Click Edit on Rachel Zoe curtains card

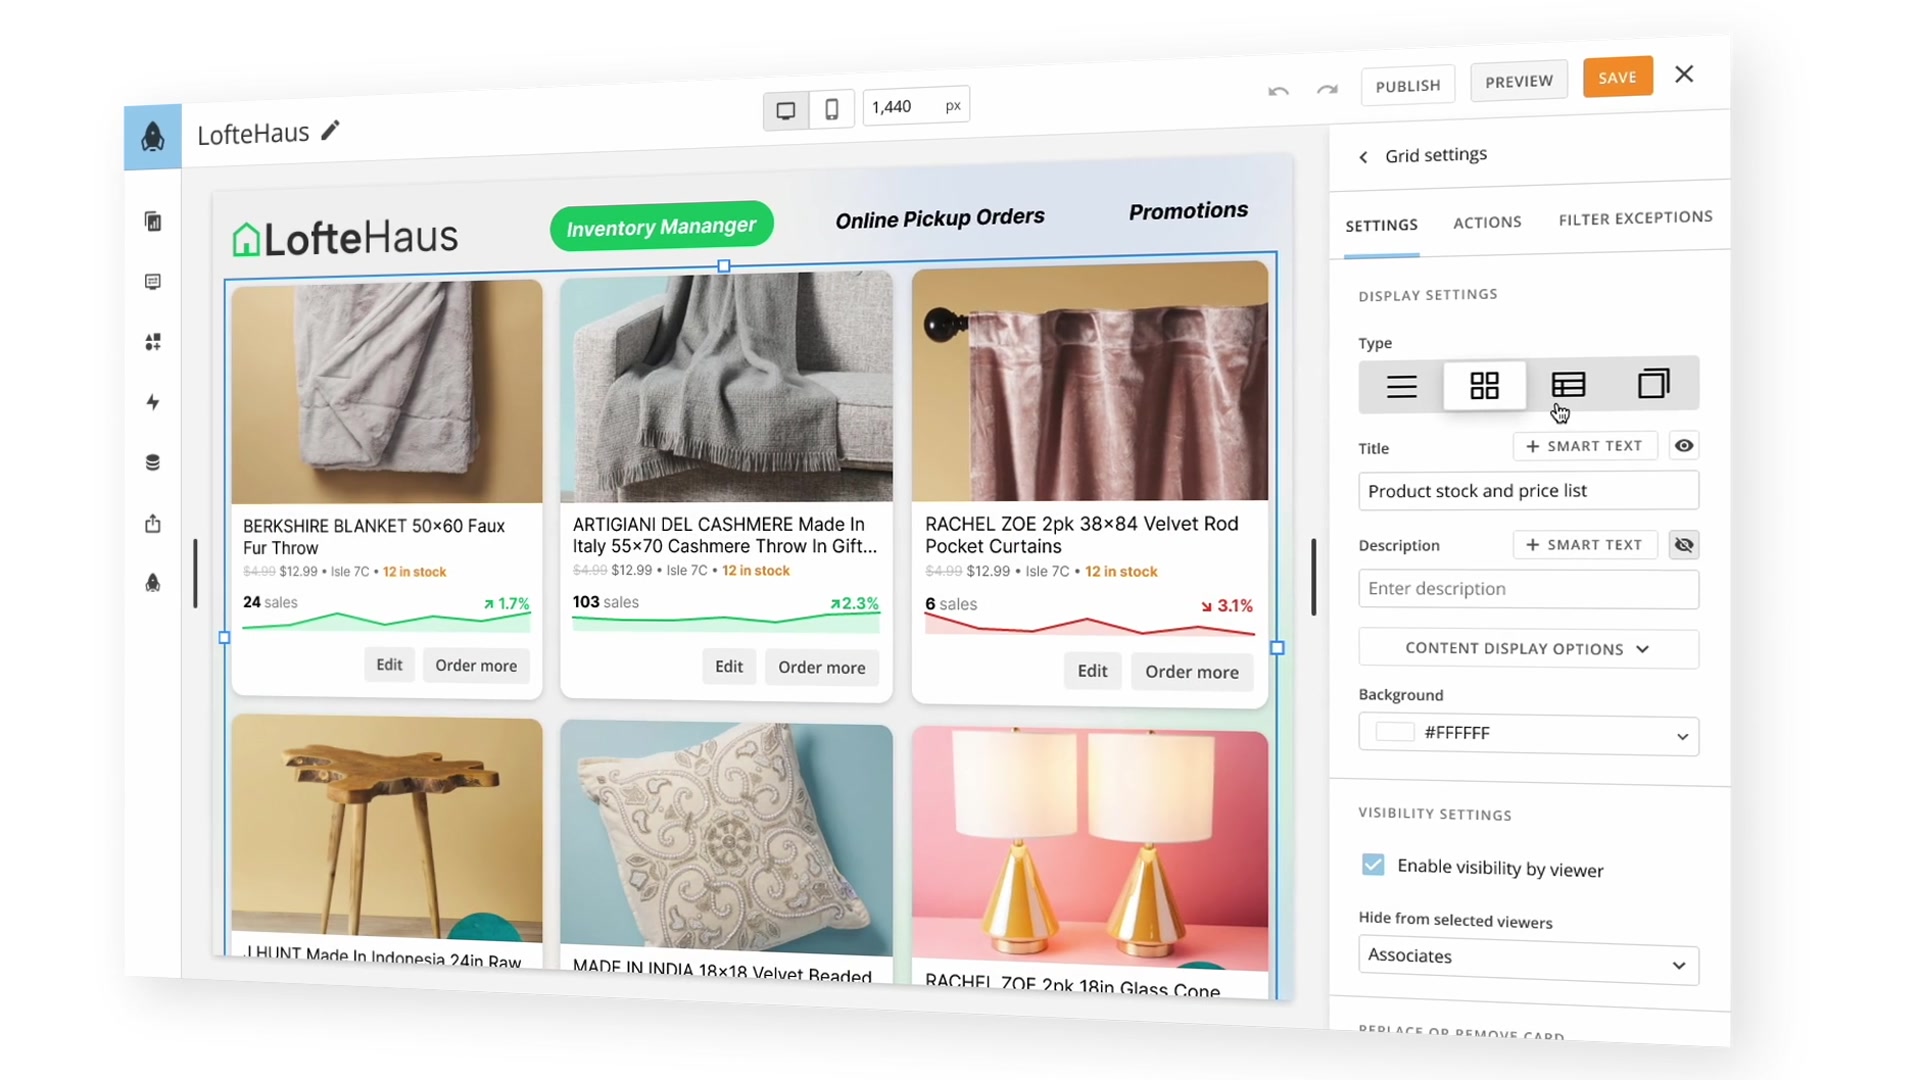click(x=1092, y=671)
